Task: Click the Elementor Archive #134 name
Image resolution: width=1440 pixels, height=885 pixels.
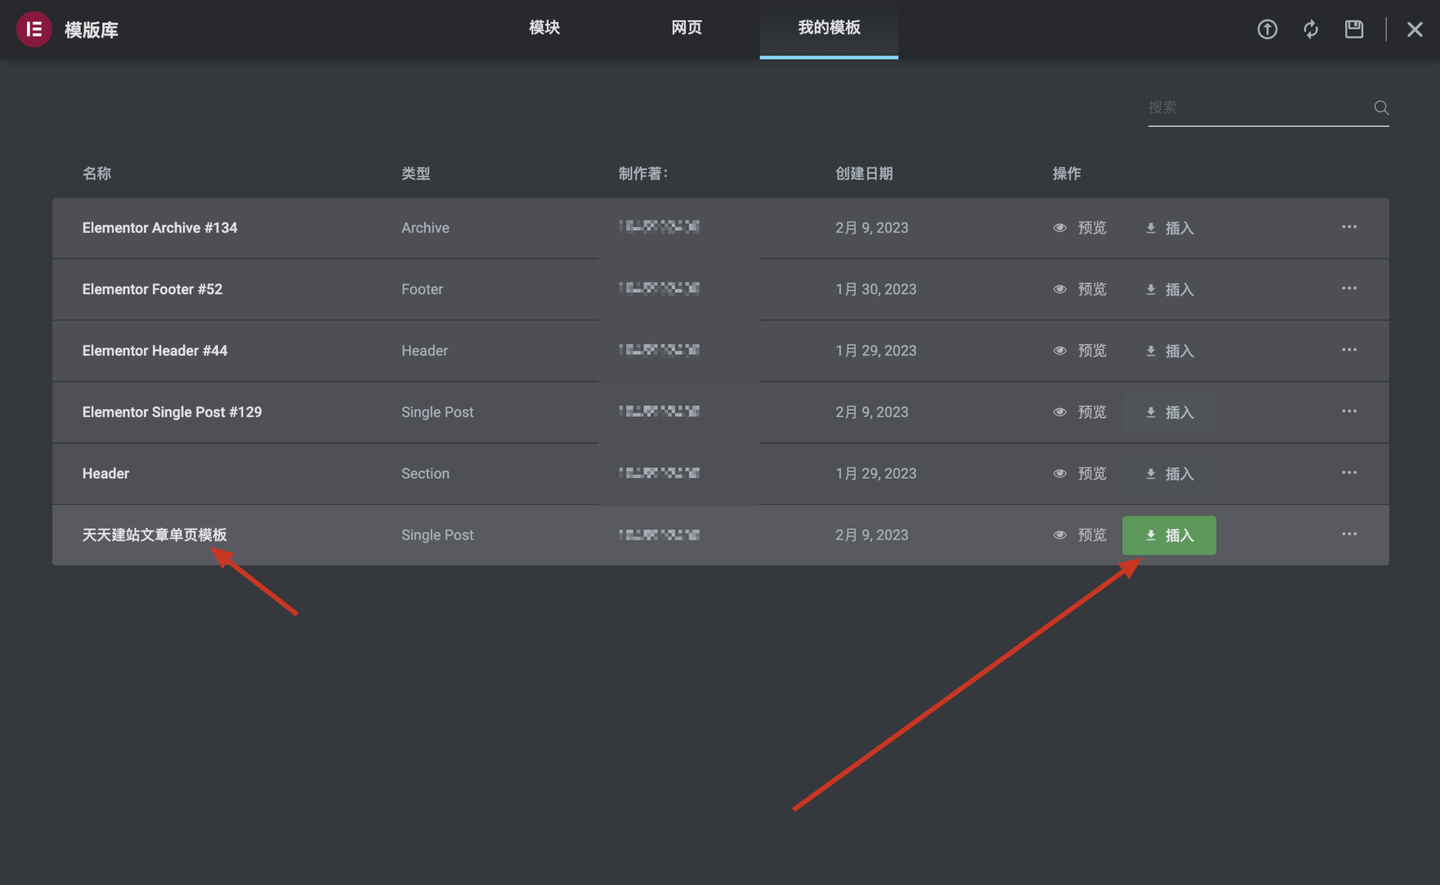Action: 160,228
